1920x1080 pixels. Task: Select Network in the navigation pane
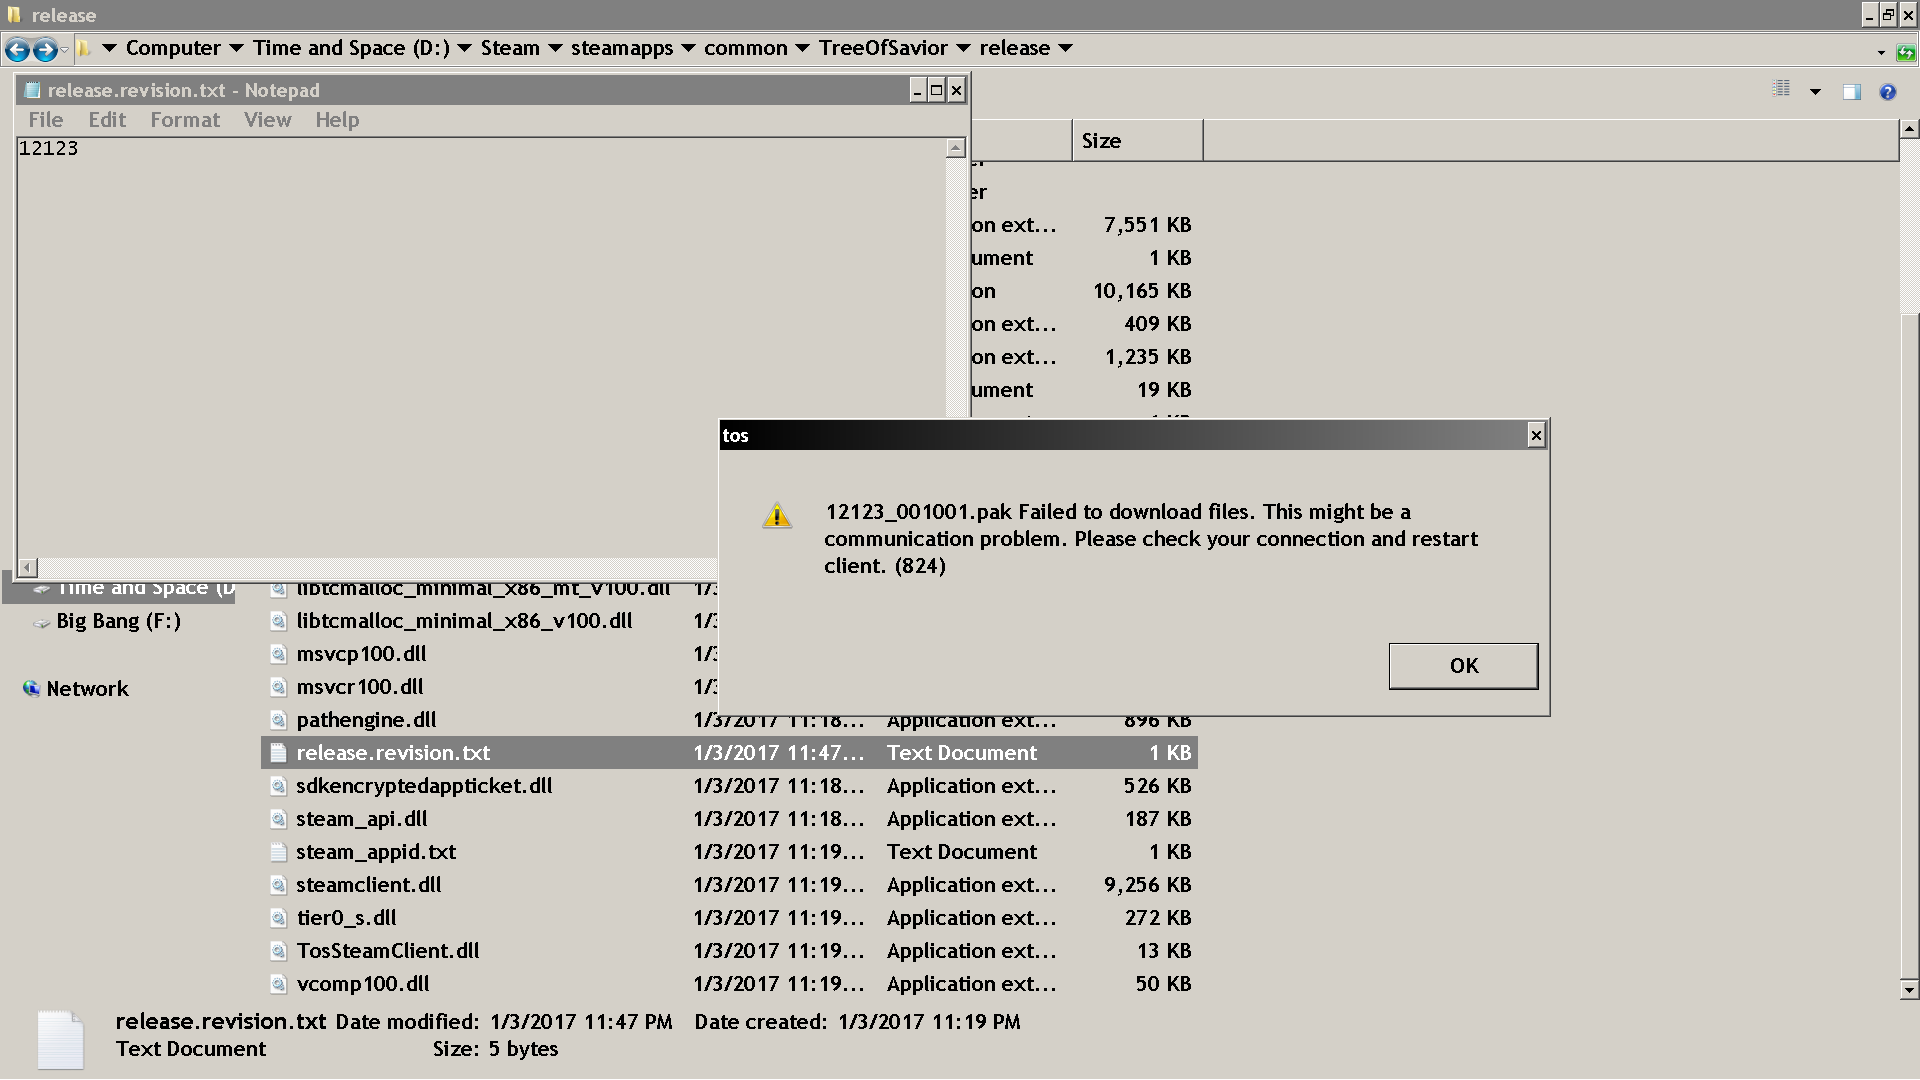coord(87,689)
